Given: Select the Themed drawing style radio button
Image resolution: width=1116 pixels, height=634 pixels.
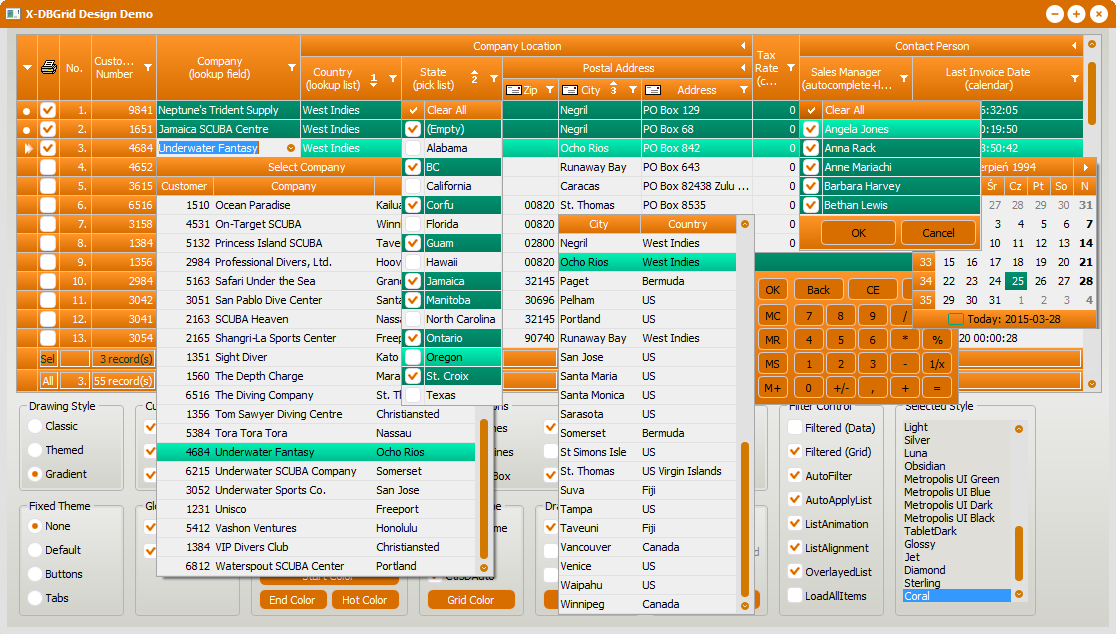Looking at the screenshot, I should click(36, 450).
